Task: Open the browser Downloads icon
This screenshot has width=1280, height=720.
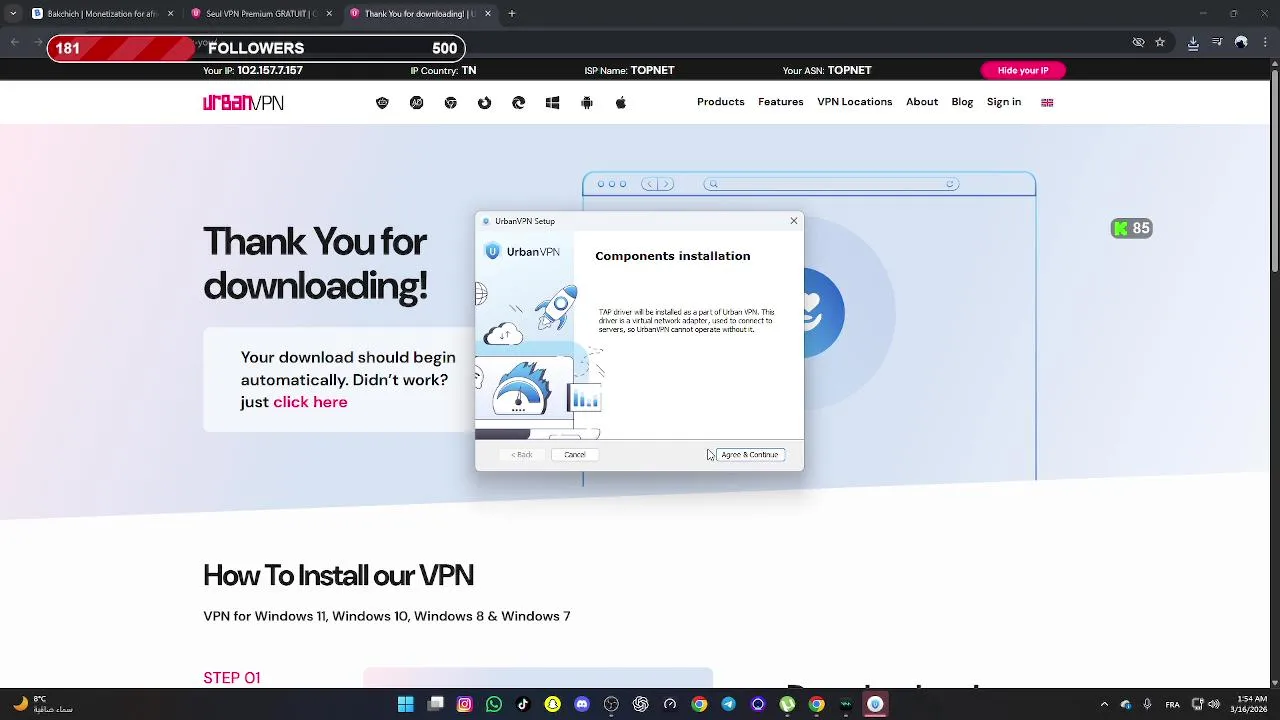Action: coord(1193,42)
